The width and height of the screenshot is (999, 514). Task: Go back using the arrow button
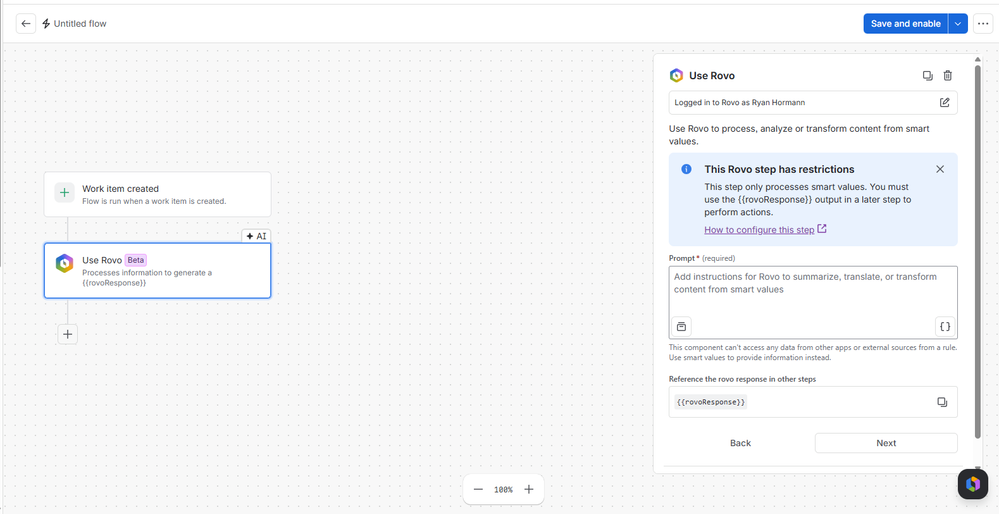pos(25,24)
